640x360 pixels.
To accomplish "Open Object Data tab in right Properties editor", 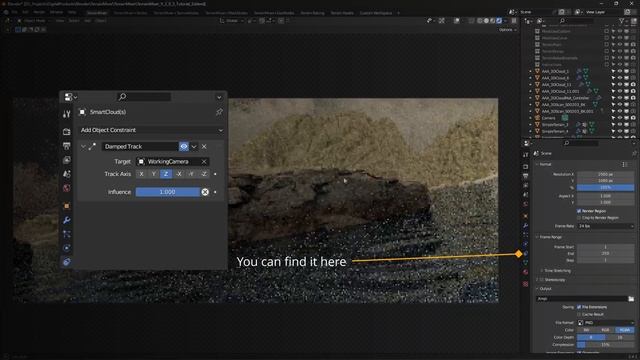I will coord(526,263).
